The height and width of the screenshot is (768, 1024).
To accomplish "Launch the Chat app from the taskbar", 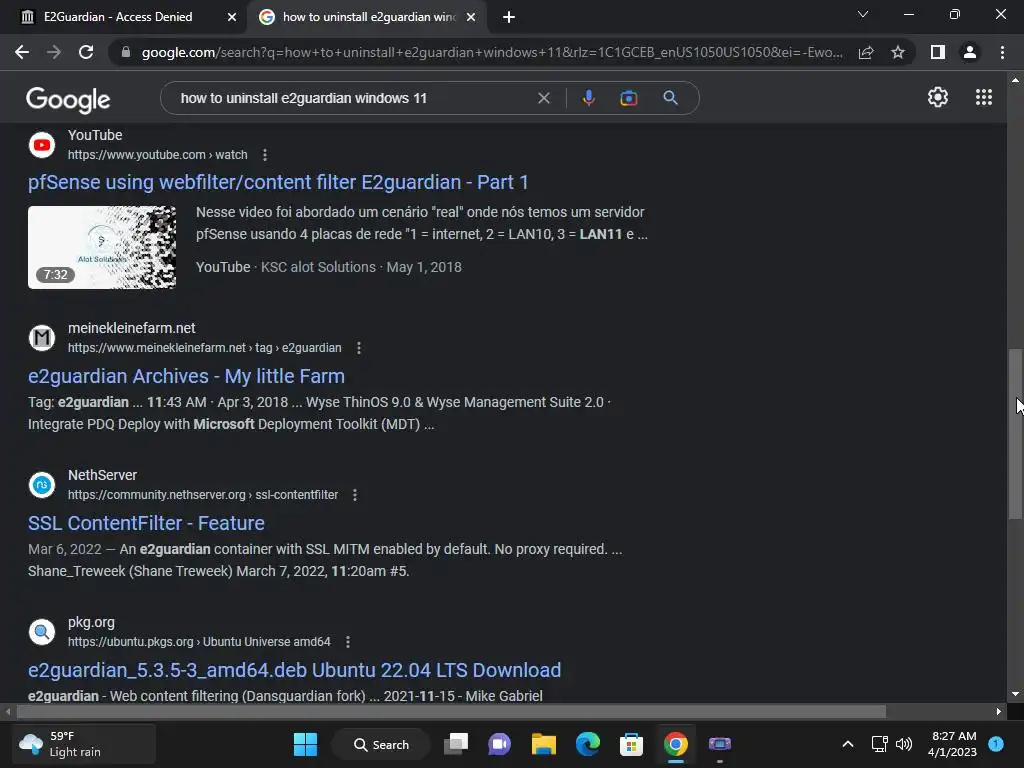I will (500, 744).
